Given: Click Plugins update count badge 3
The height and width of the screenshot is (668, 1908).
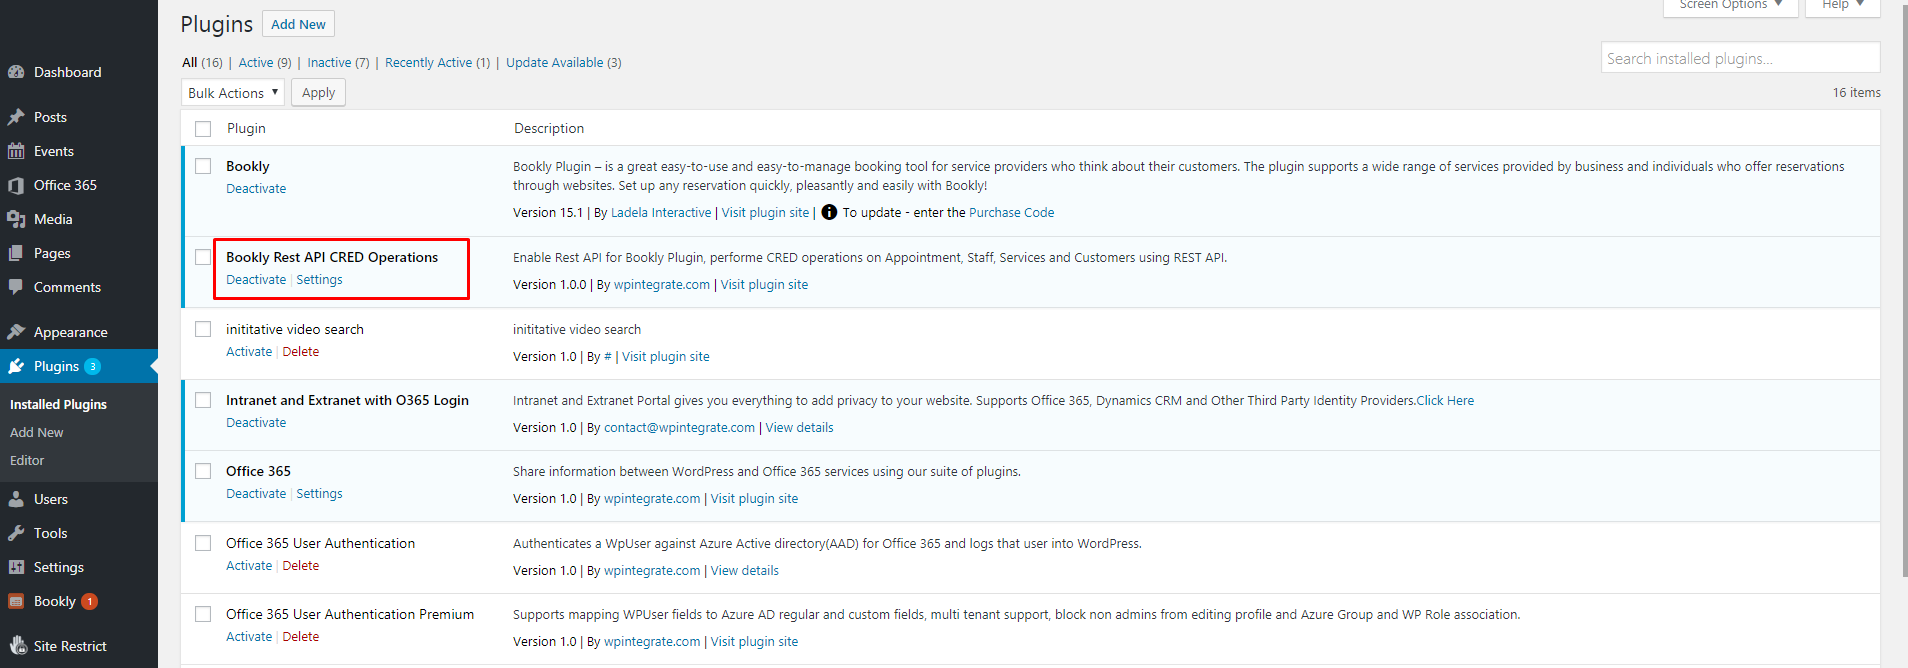Looking at the screenshot, I should pyautogui.click(x=92, y=366).
